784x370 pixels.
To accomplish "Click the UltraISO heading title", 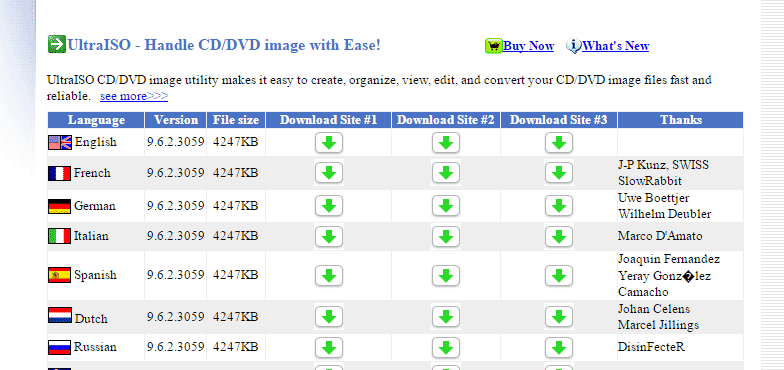I will tap(224, 45).
